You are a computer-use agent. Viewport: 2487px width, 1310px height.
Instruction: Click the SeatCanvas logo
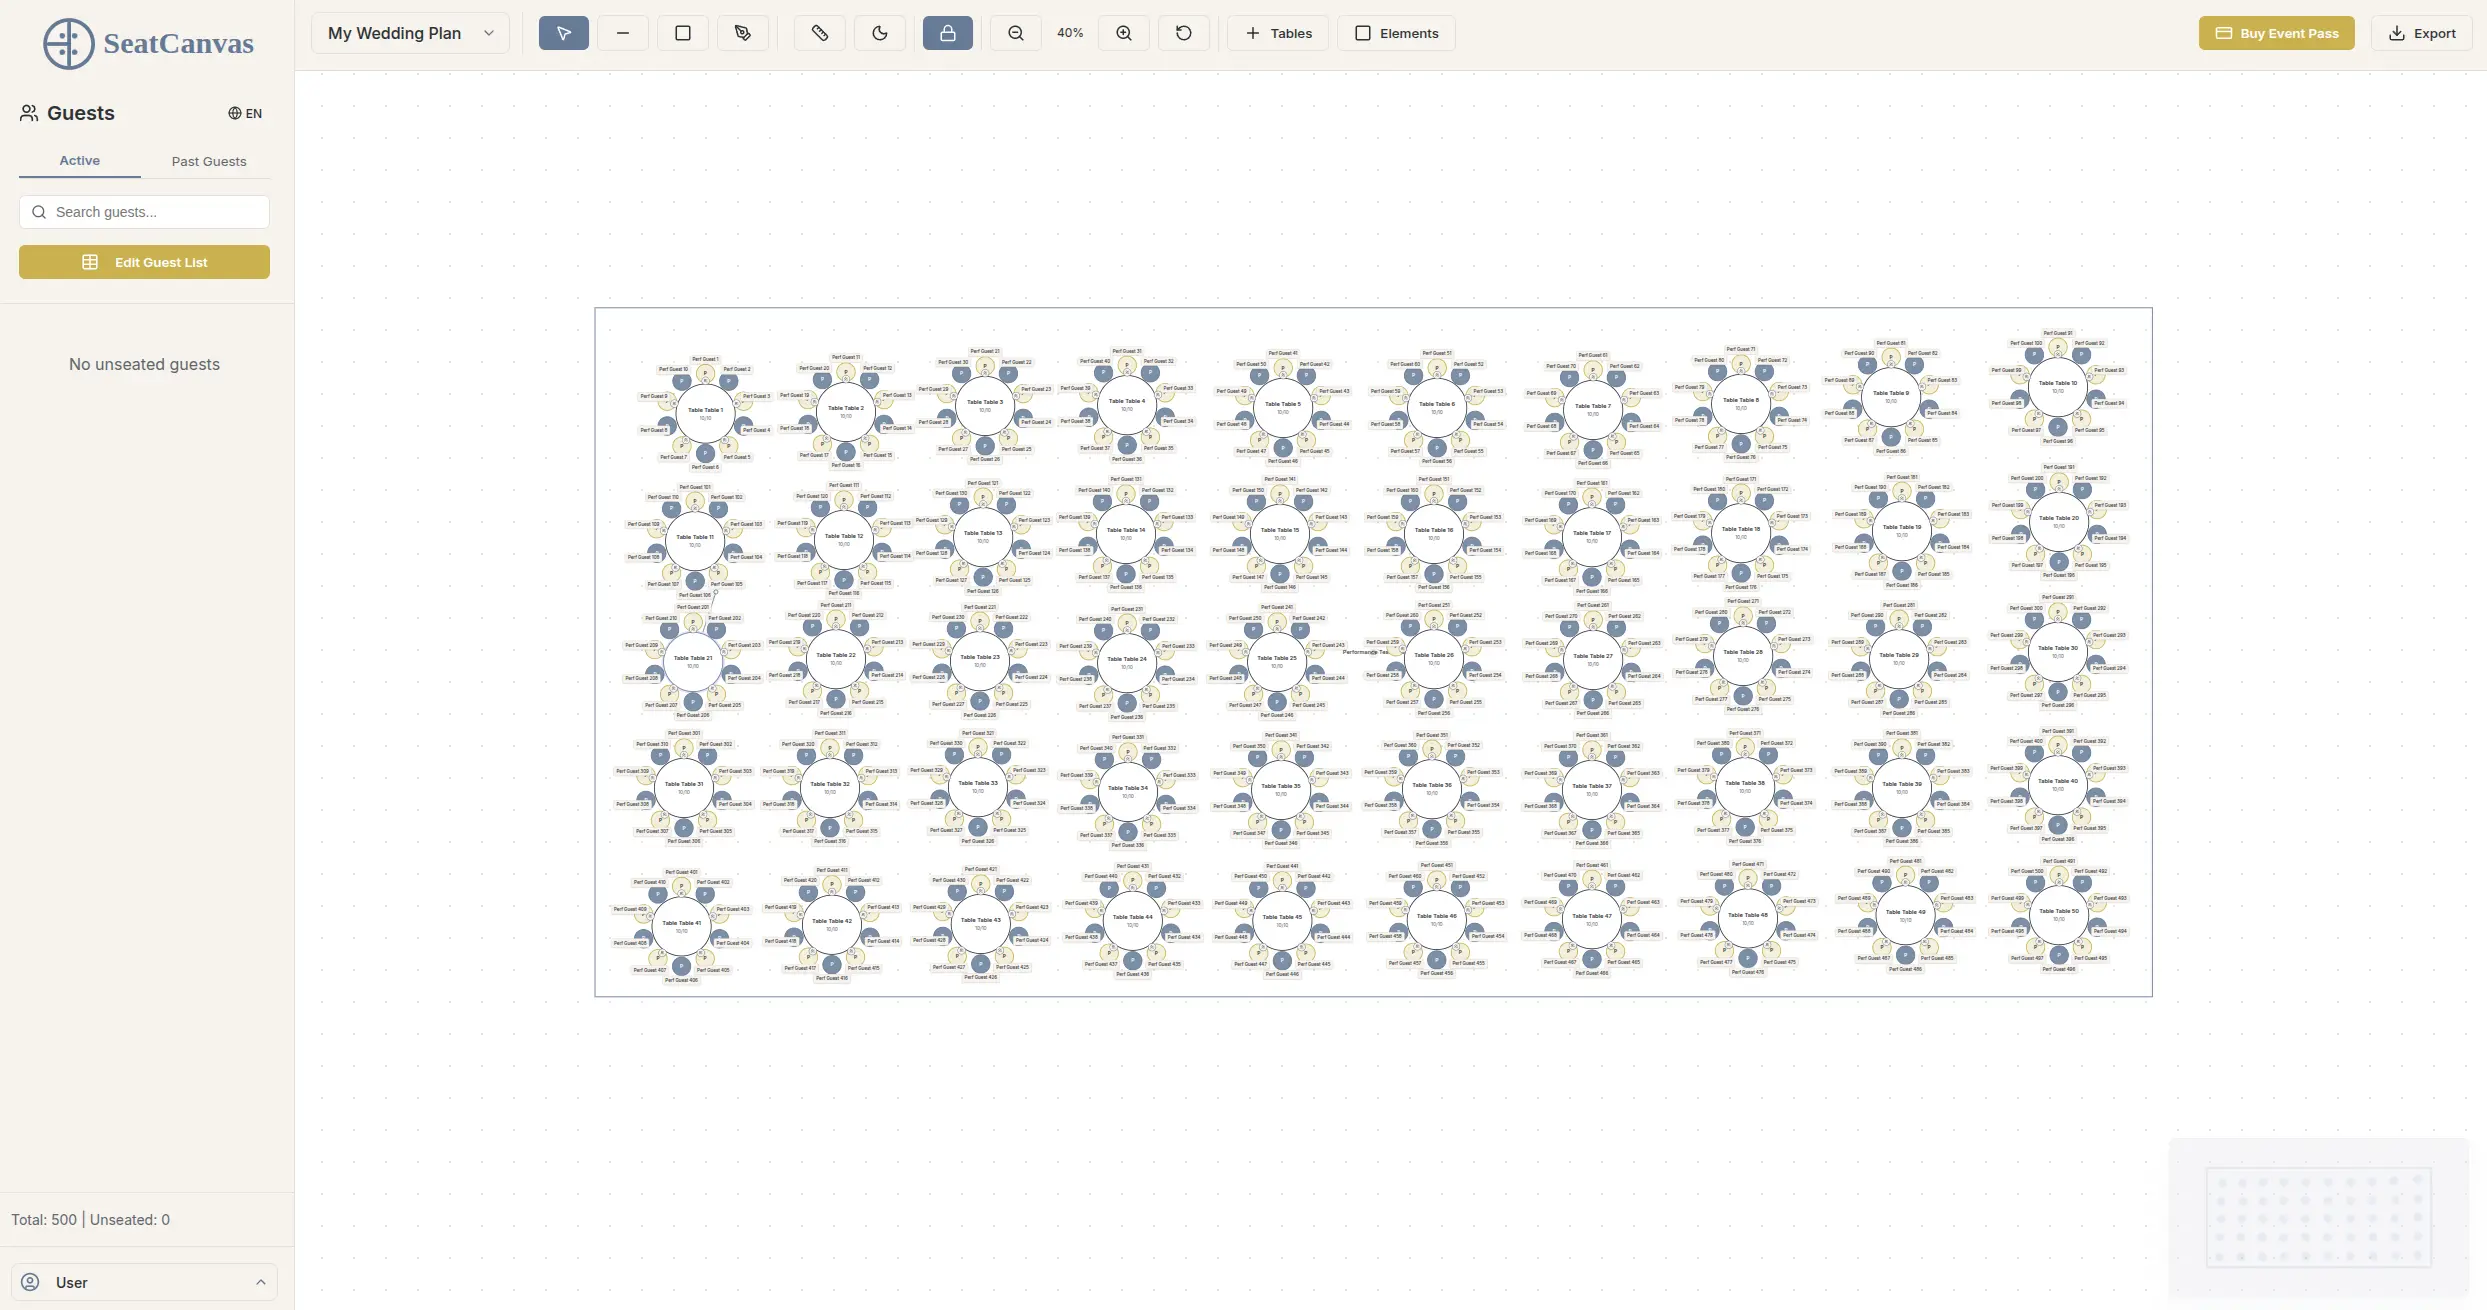148,43
